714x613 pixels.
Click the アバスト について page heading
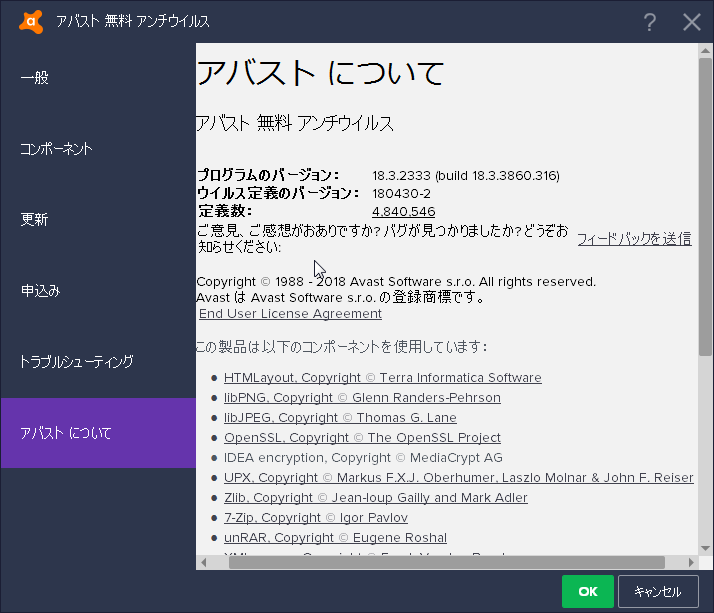320,73
